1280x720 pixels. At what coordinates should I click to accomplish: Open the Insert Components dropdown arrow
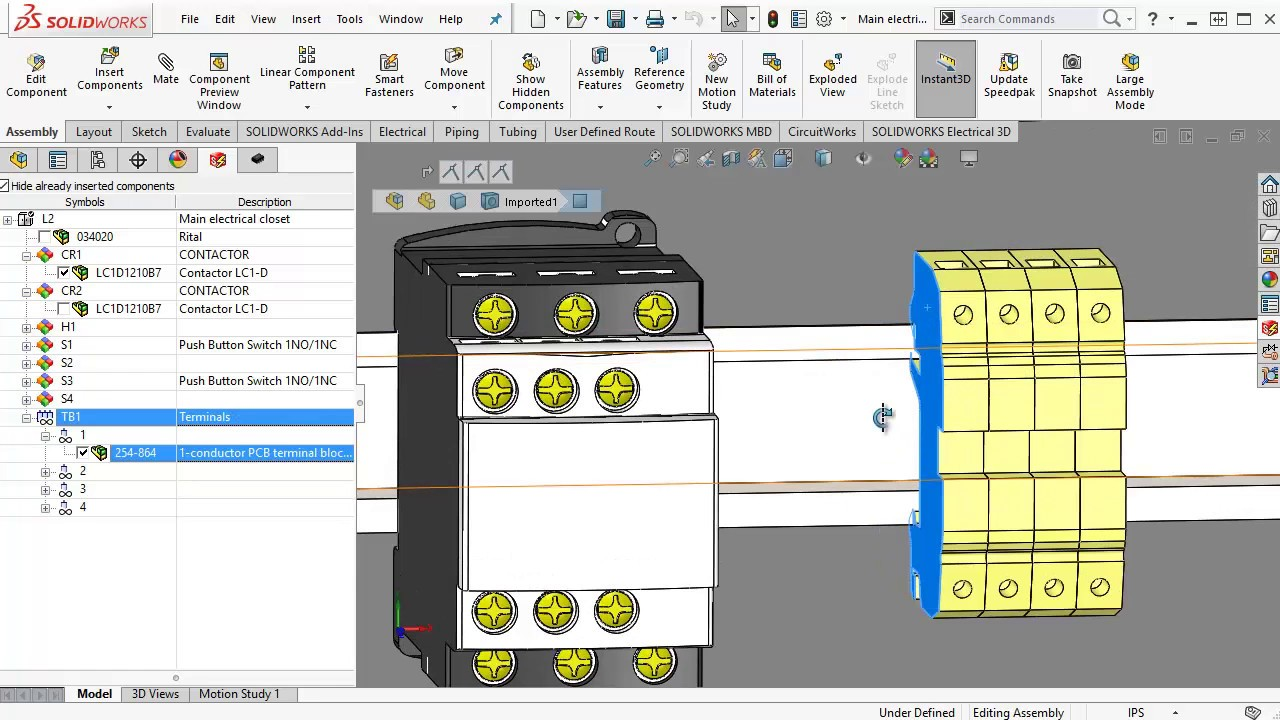point(110,107)
